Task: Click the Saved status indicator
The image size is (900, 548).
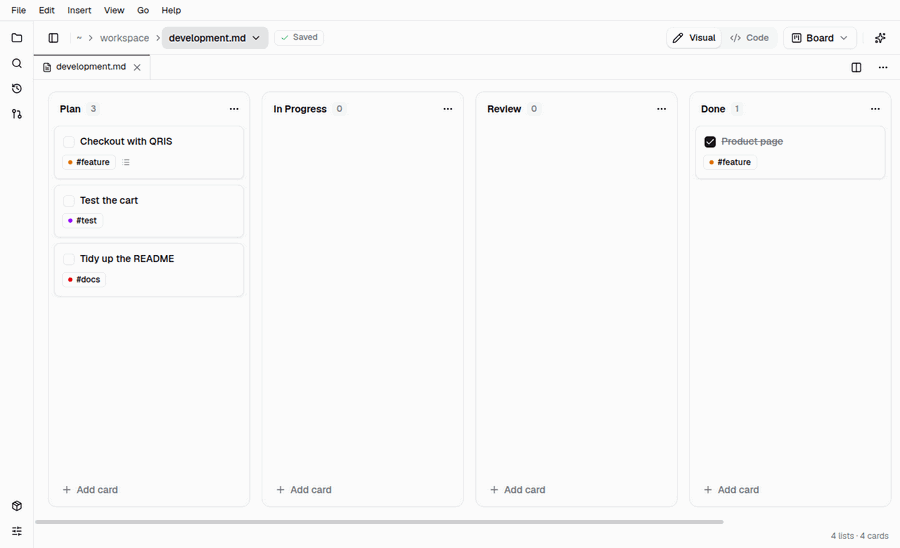Action: (x=299, y=37)
